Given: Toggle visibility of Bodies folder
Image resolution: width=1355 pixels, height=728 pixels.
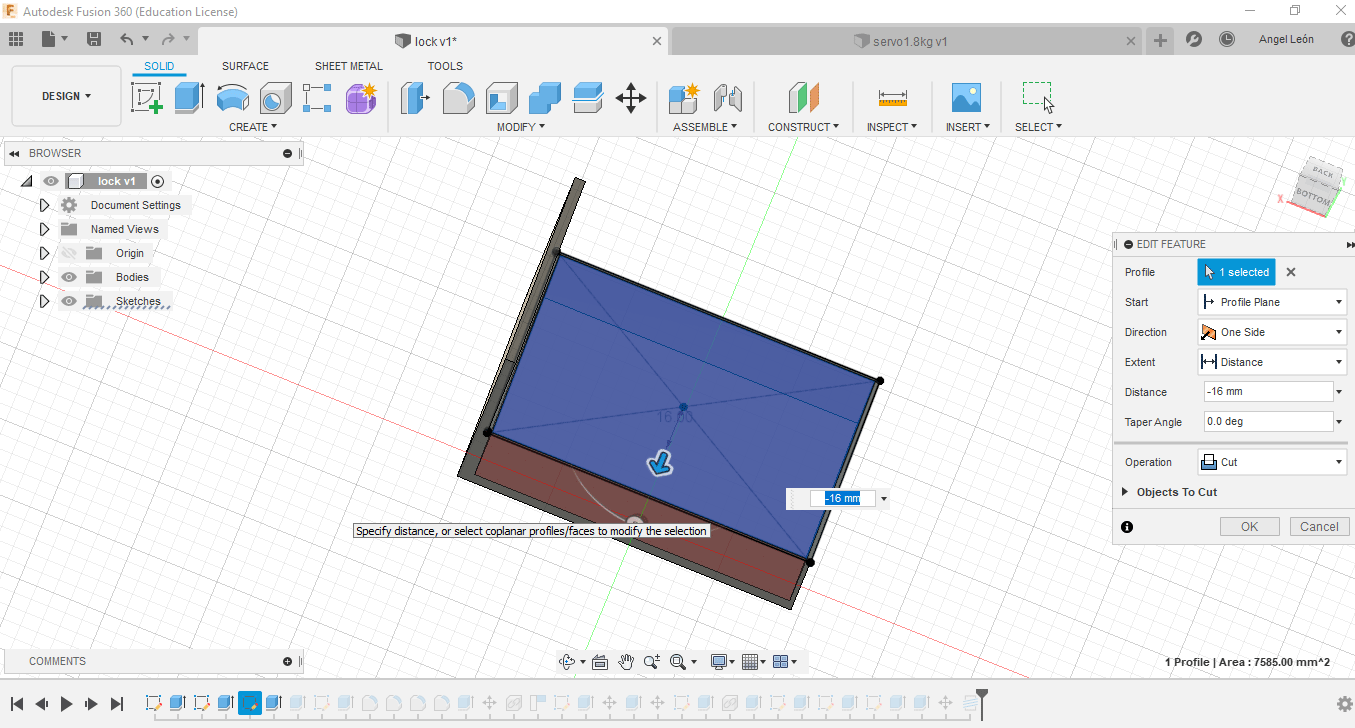Looking at the screenshot, I should tap(69, 277).
